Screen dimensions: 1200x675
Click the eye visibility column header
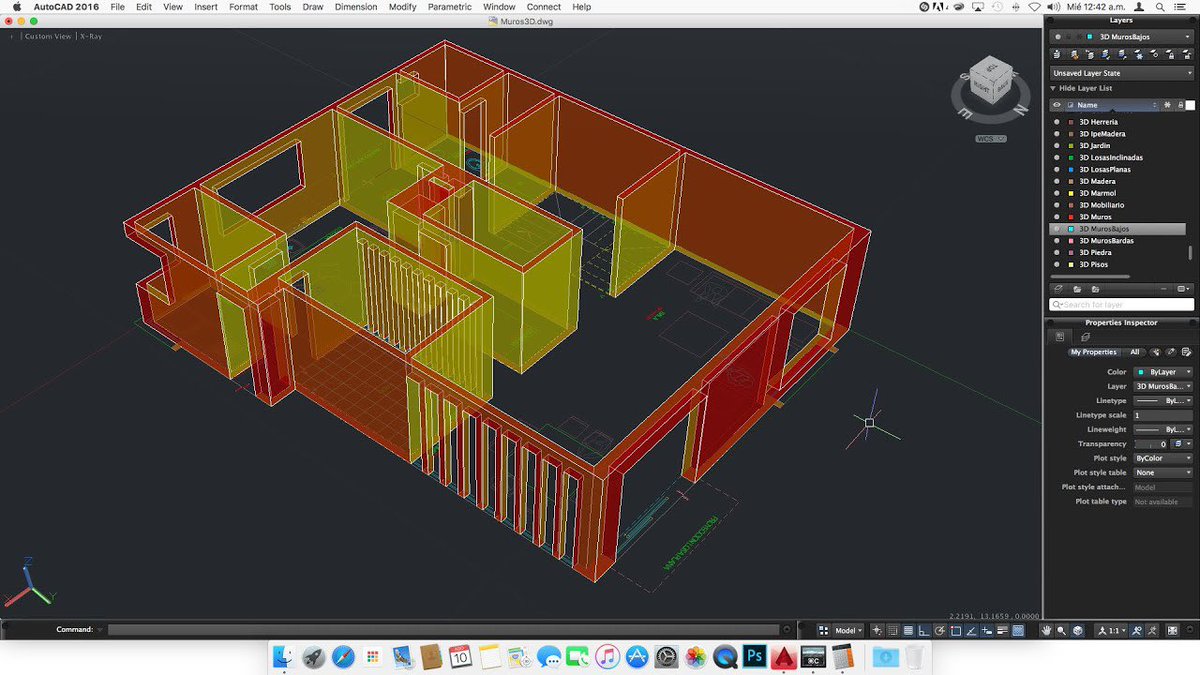[x=1056, y=105]
